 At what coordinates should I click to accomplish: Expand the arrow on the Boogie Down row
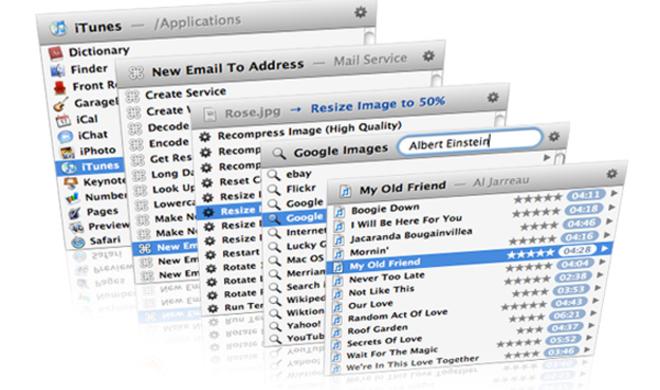(x=614, y=193)
